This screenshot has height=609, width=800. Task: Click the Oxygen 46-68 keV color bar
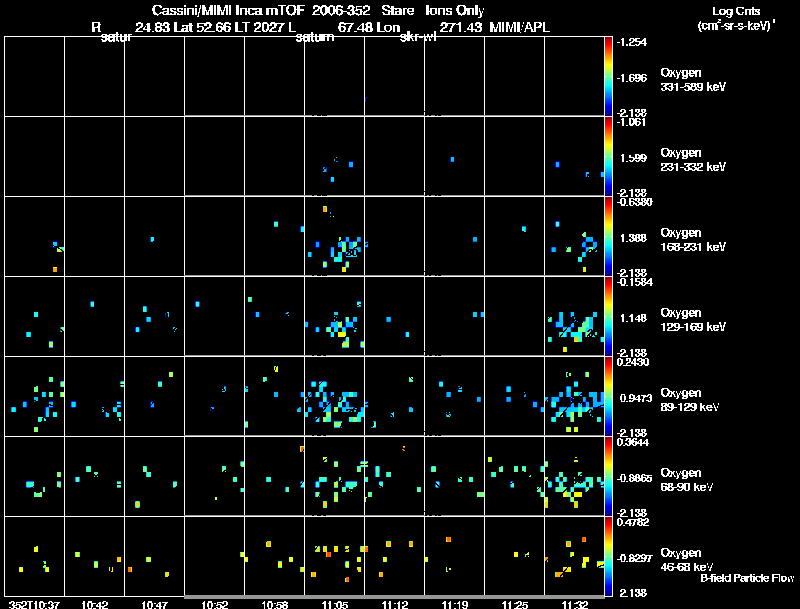click(x=608, y=556)
